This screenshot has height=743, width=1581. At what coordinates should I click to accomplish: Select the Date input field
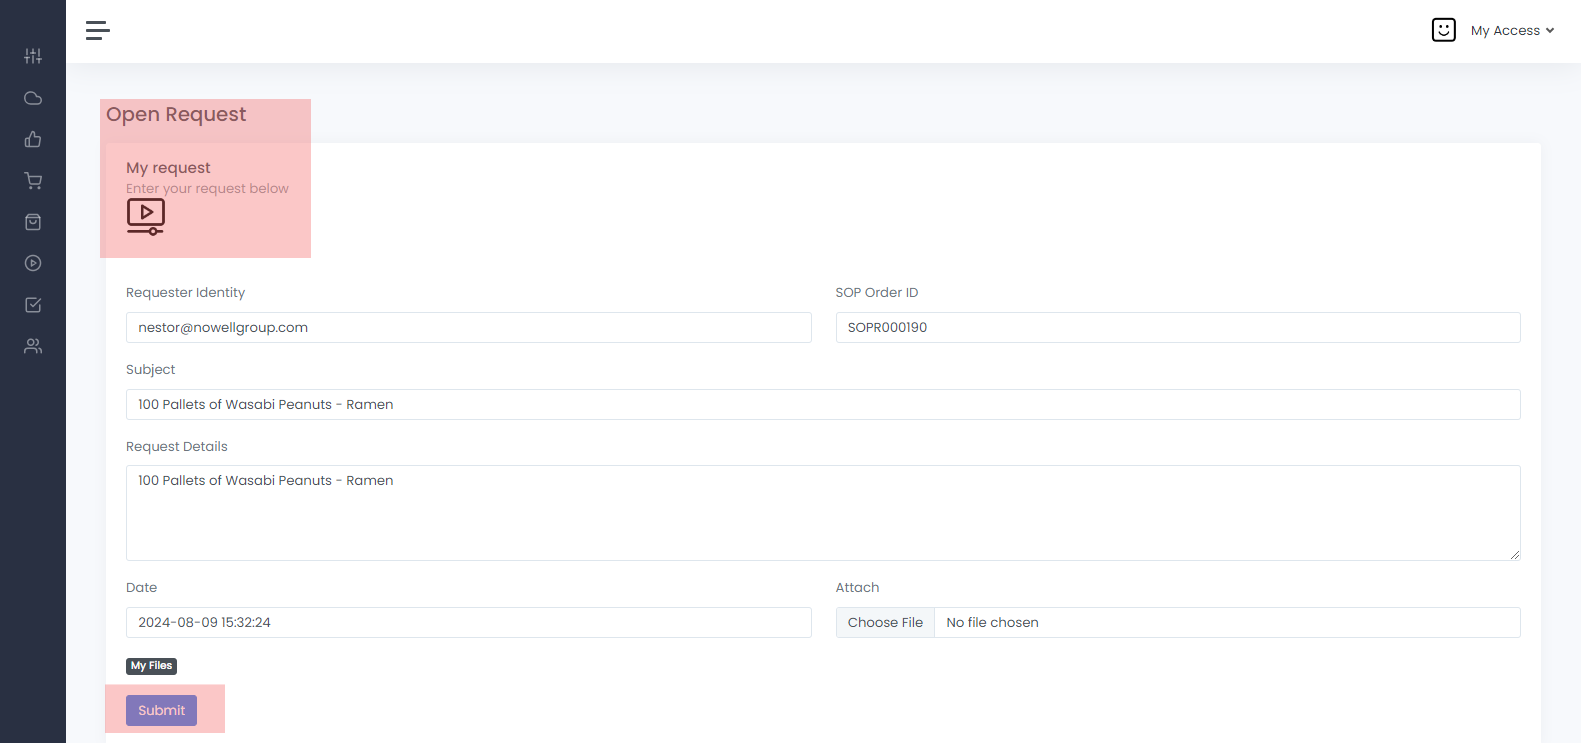(x=468, y=622)
